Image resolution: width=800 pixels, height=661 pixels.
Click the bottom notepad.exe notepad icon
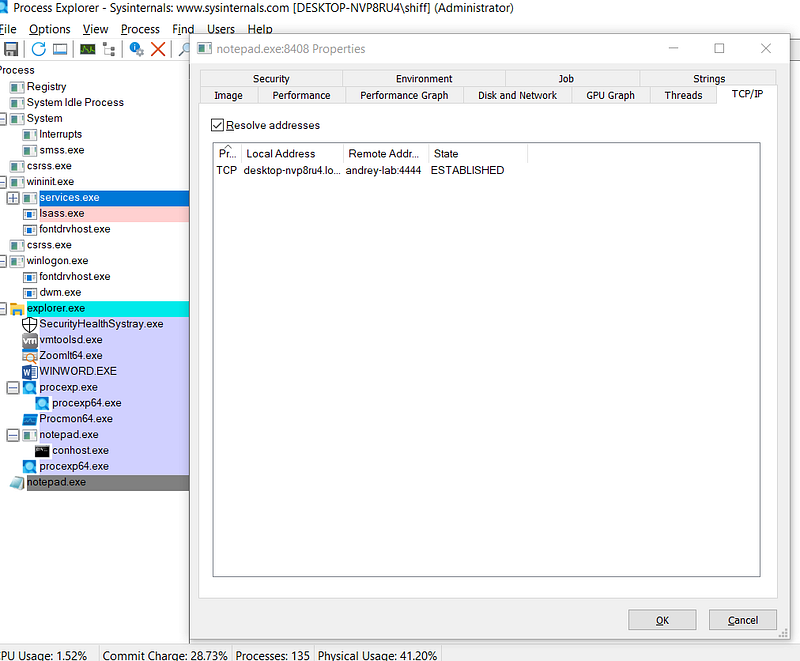tap(17, 482)
